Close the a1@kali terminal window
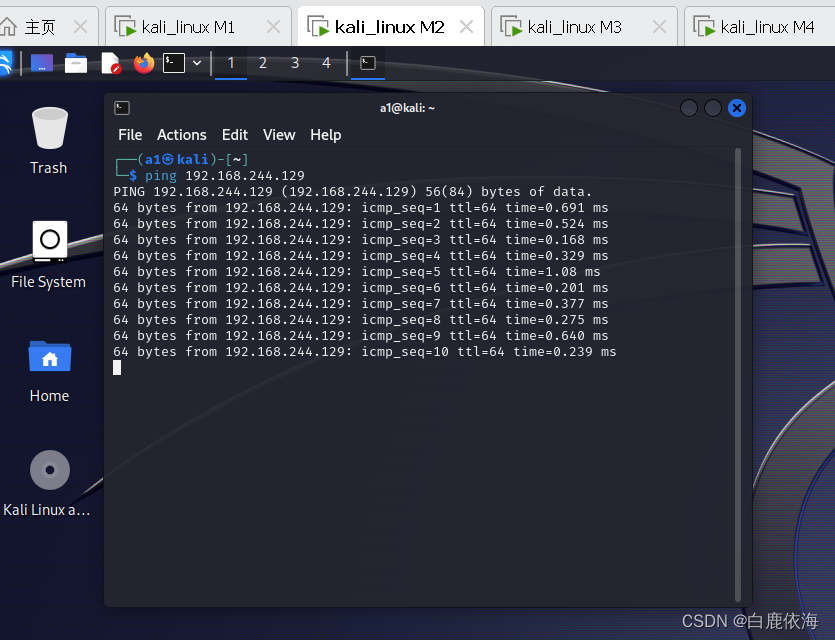Viewport: 835px width, 640px height. (736, 108)
